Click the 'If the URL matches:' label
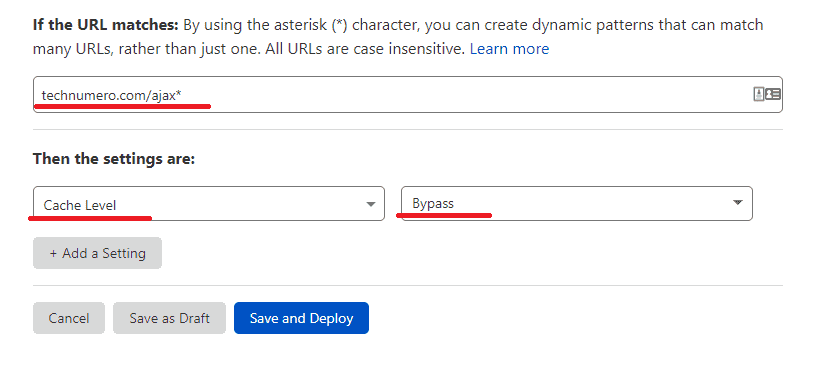816x371 pixels. (x=106, y=24)
